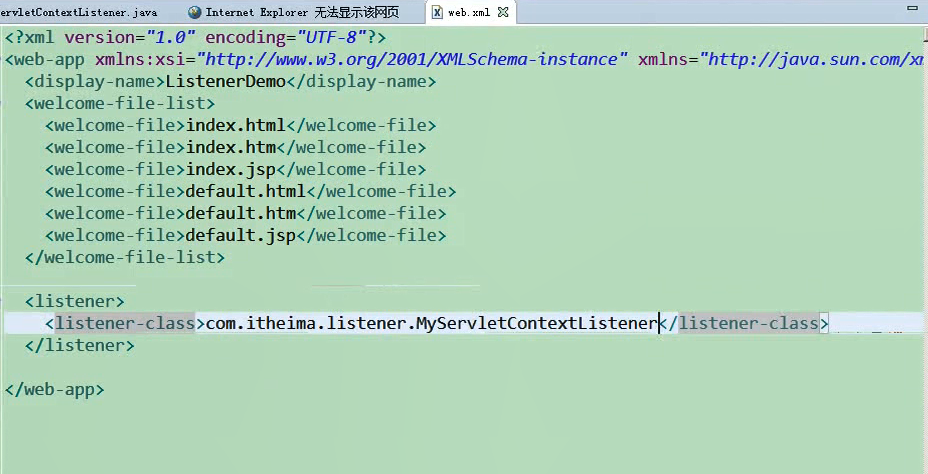Image resolution: width=928 pixels, height=474 pixels.
Task: Close the web.xml editor tab
Action: coord(503,13)
